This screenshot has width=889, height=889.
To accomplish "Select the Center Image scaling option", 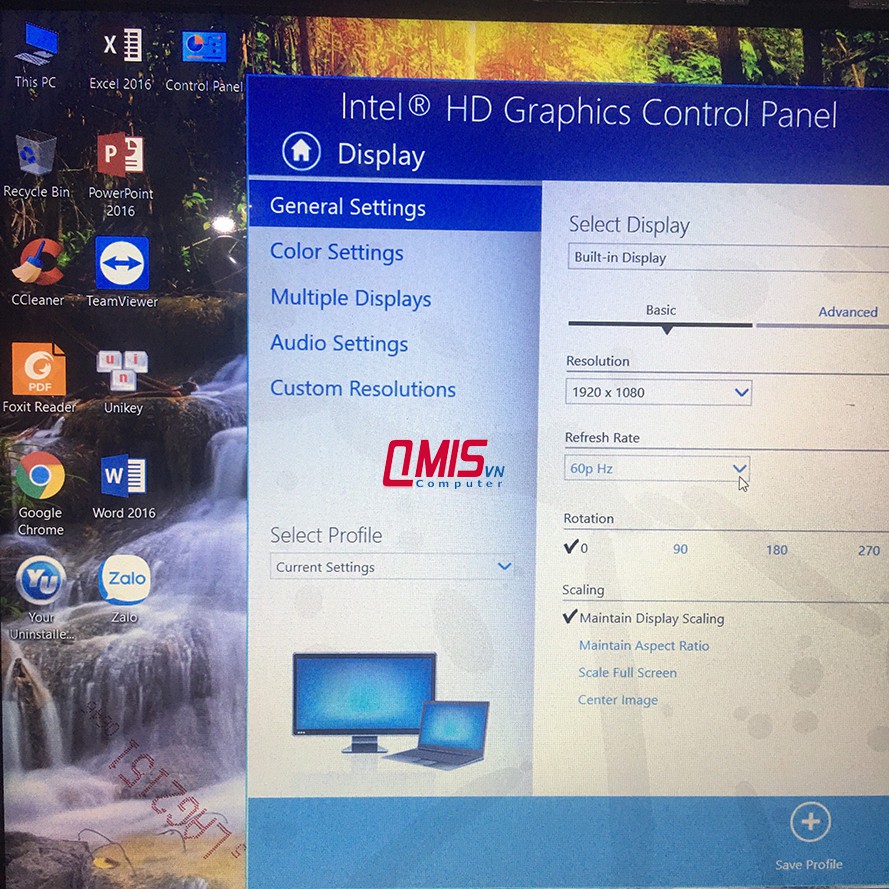I will pos(618,700).
